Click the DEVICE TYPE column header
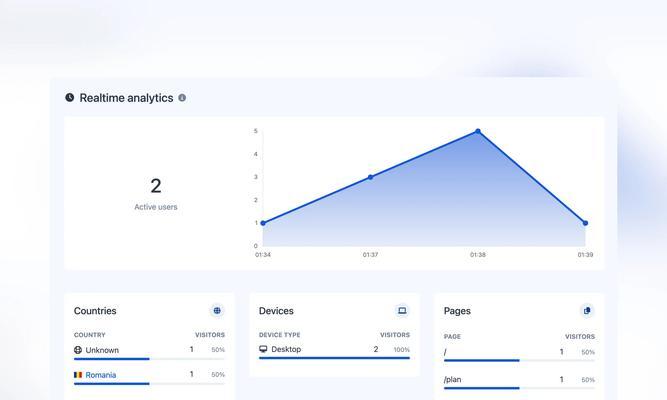This screenshot has height=400, width=667. pyautogui.click(x=279, y=335)
